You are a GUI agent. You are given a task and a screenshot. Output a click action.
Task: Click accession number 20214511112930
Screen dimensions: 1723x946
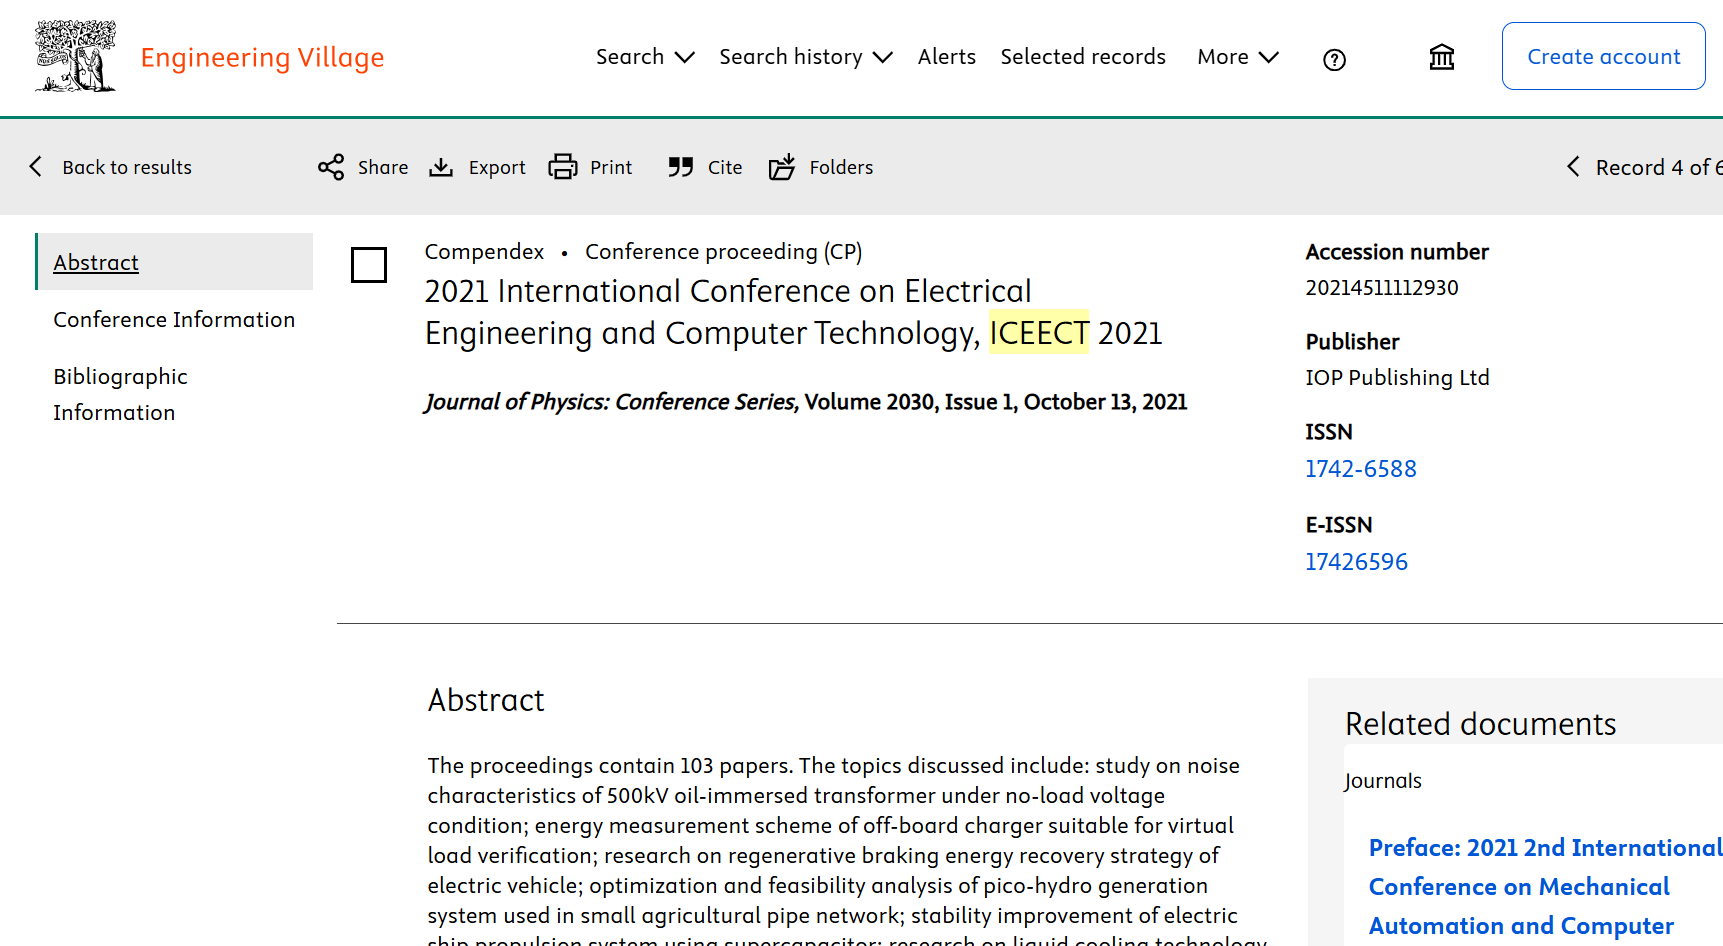[1381, 288]
